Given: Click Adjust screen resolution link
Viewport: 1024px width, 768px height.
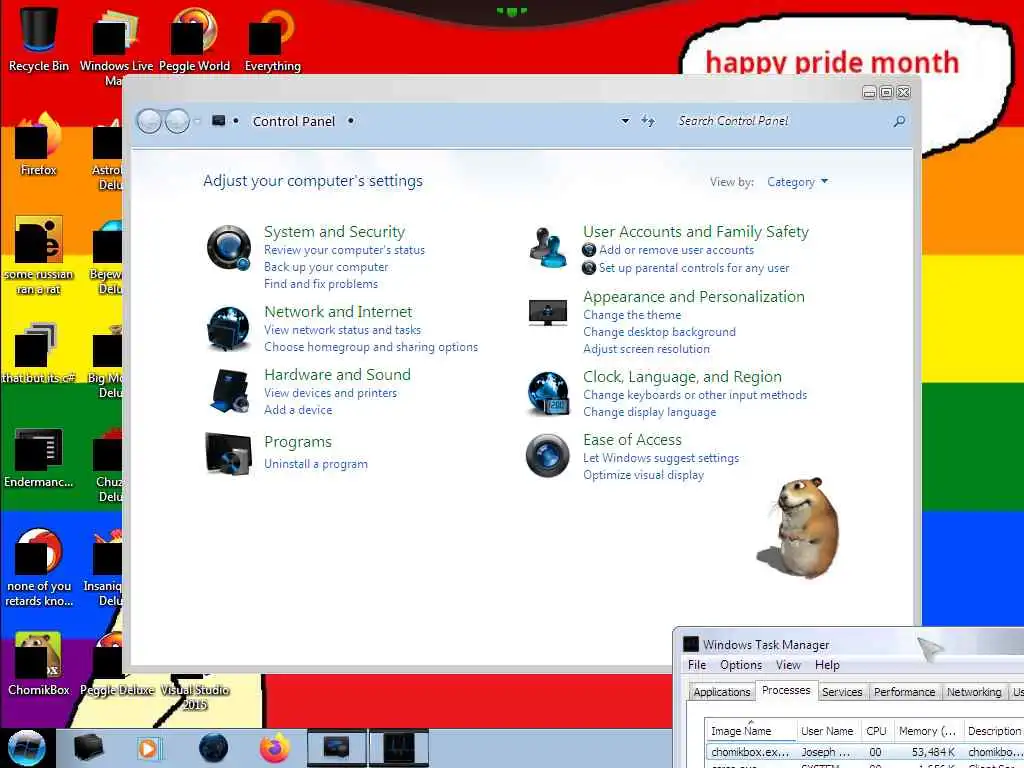Looking at the screenshot, I should (x=646, y=349).
